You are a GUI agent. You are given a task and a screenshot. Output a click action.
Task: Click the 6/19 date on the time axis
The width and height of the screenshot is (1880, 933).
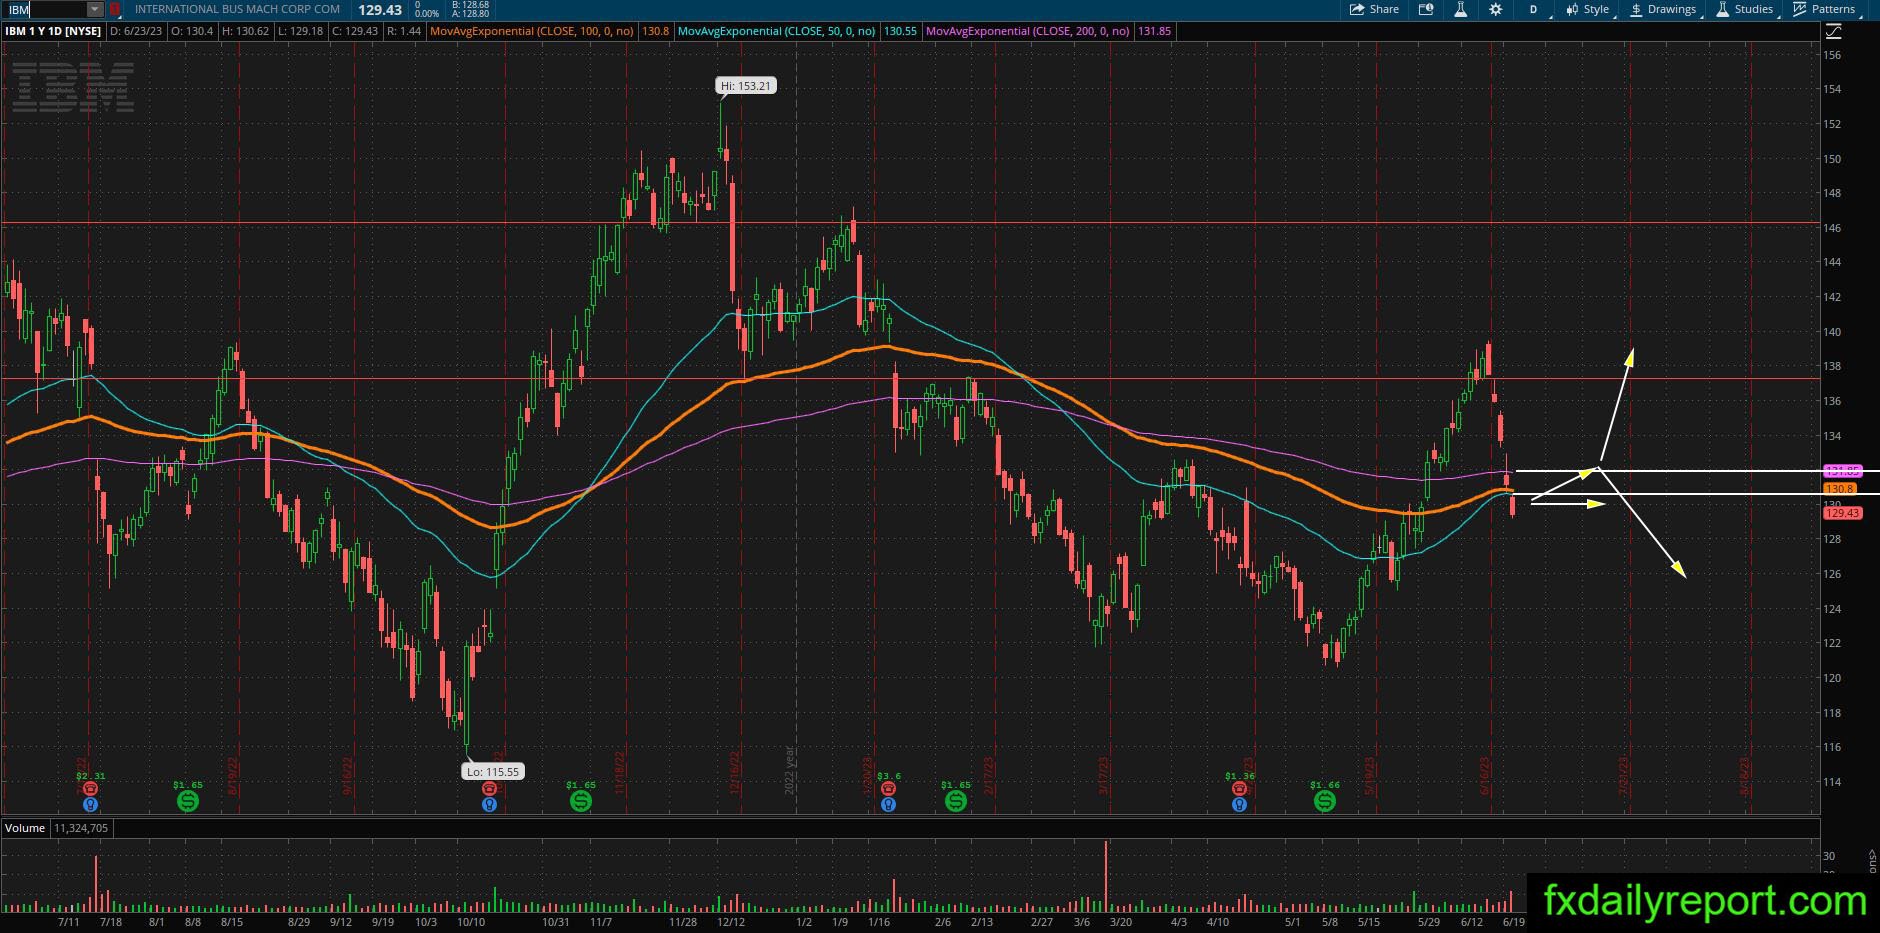(x=1514, y=922)
